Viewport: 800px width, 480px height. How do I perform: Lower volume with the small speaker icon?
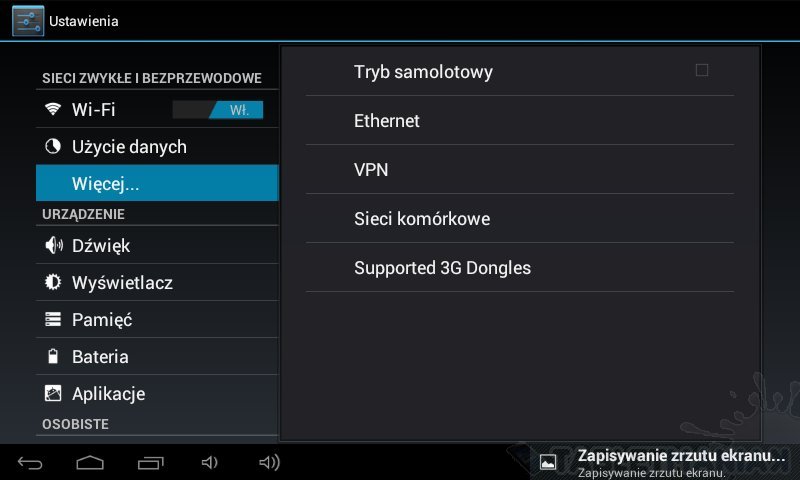click(210, 463)
